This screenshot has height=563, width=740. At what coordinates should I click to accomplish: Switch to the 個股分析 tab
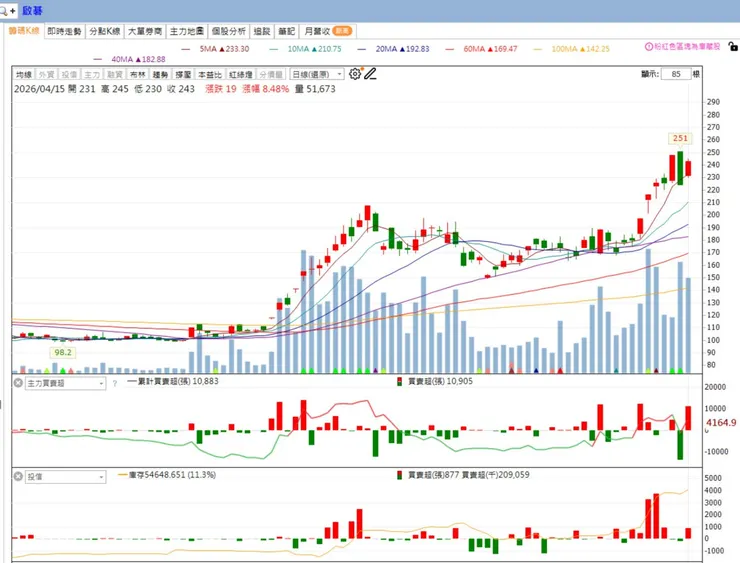coord(228,31)
